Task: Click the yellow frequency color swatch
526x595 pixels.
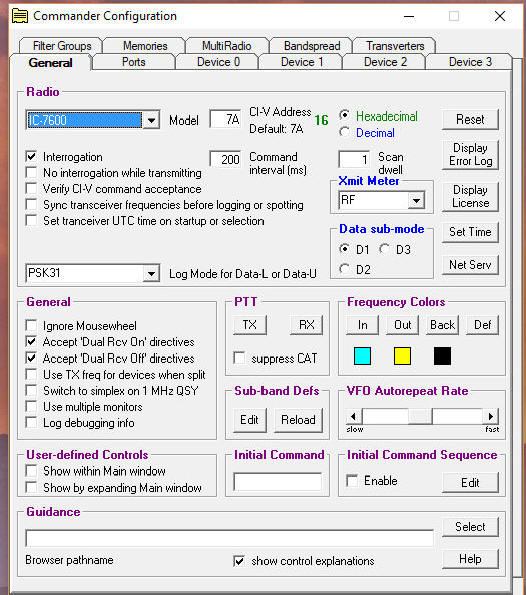Action: coord(402,356)
